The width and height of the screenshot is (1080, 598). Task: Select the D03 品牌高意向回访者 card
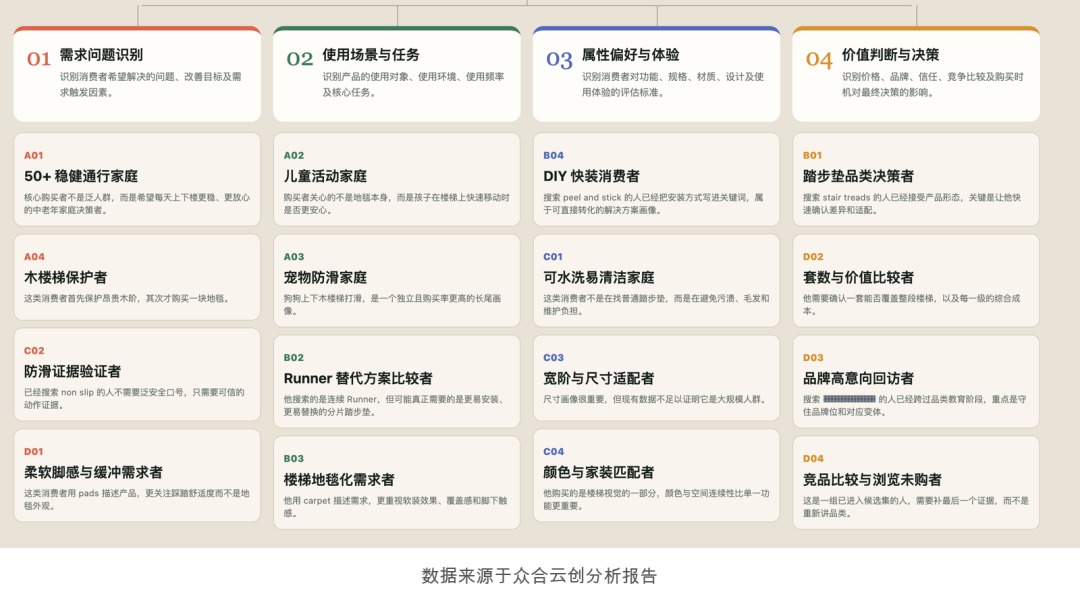pyautogui.click(x=916, y=382)
